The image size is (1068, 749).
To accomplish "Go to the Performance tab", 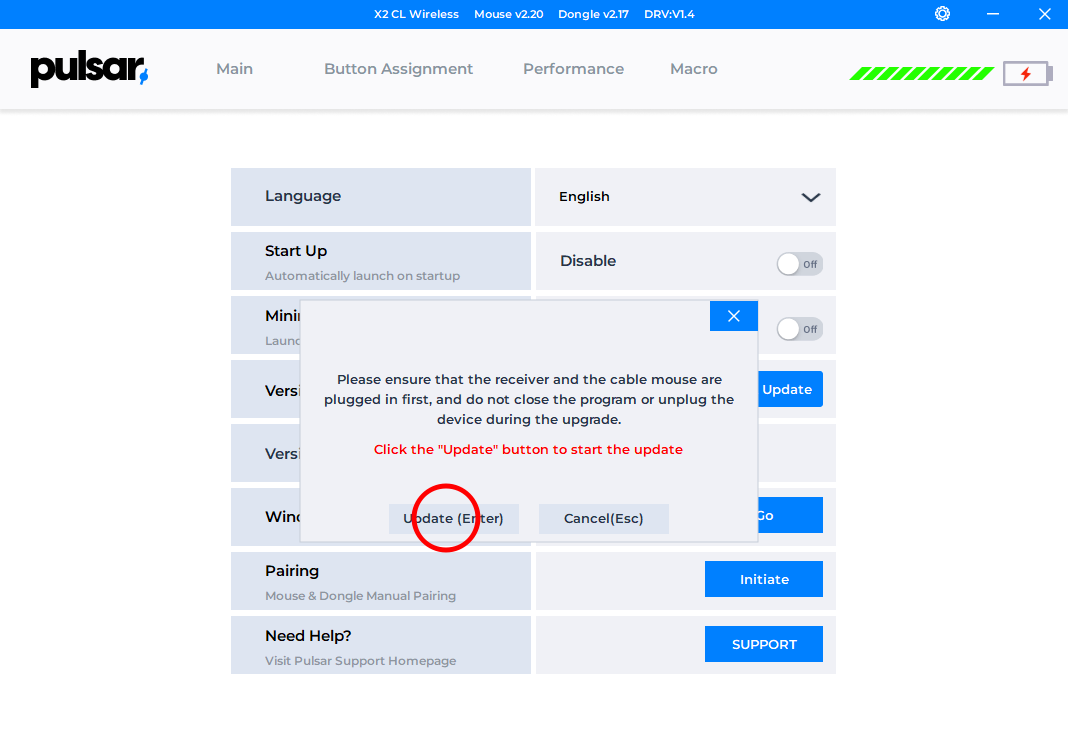I will (574, 69).
